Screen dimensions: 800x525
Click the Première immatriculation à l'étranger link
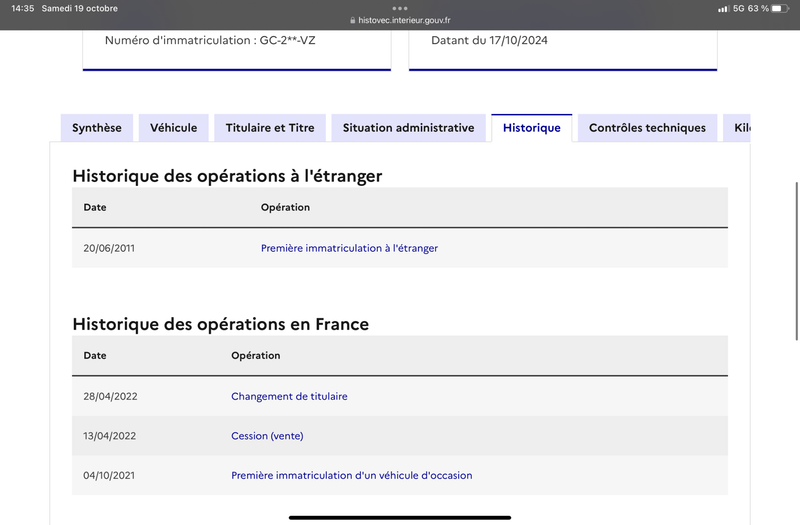(349, 248)
